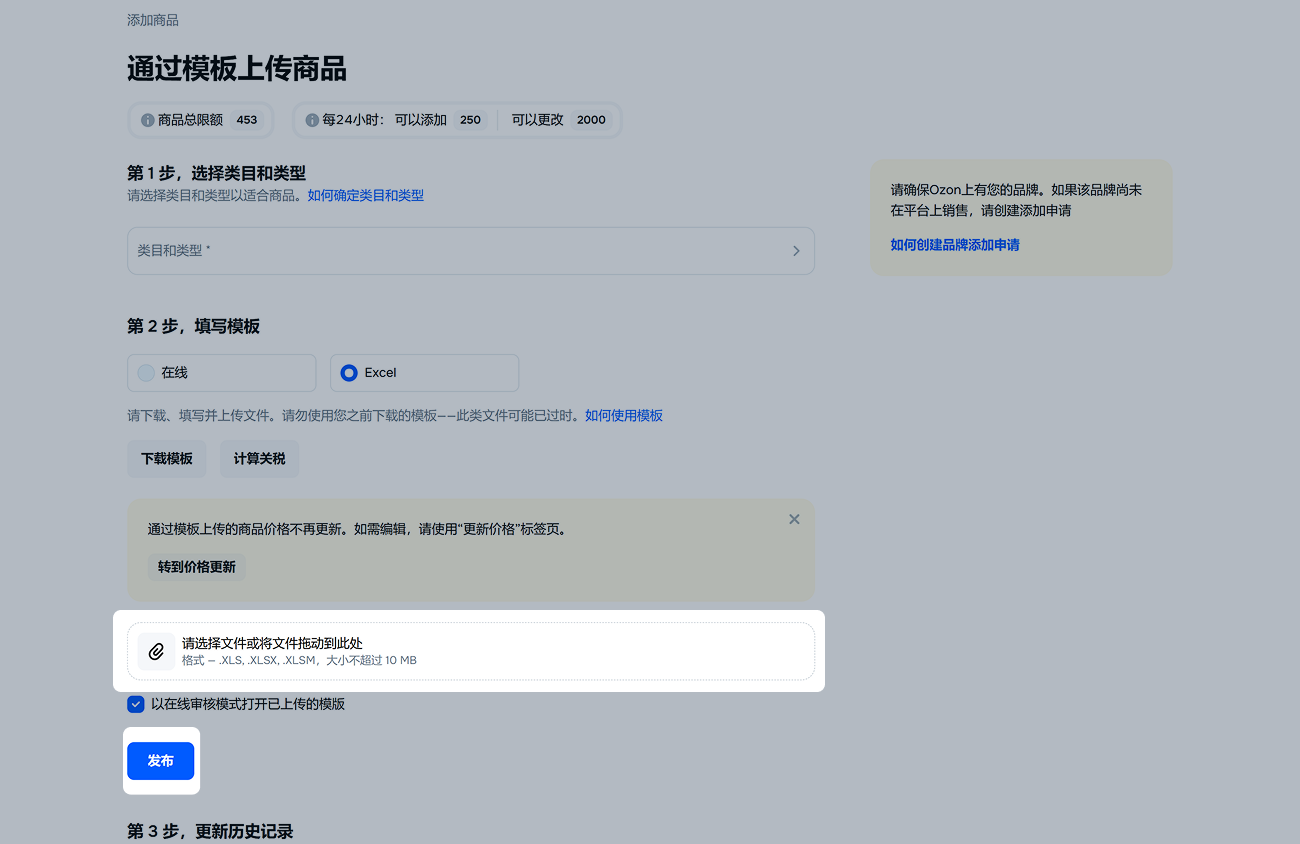Image resolution: width=1300 pixels, height=844 pixels.
Task: Open the 类目和类型 selection field
Action: pyautogui.click(x=460, y=251)
